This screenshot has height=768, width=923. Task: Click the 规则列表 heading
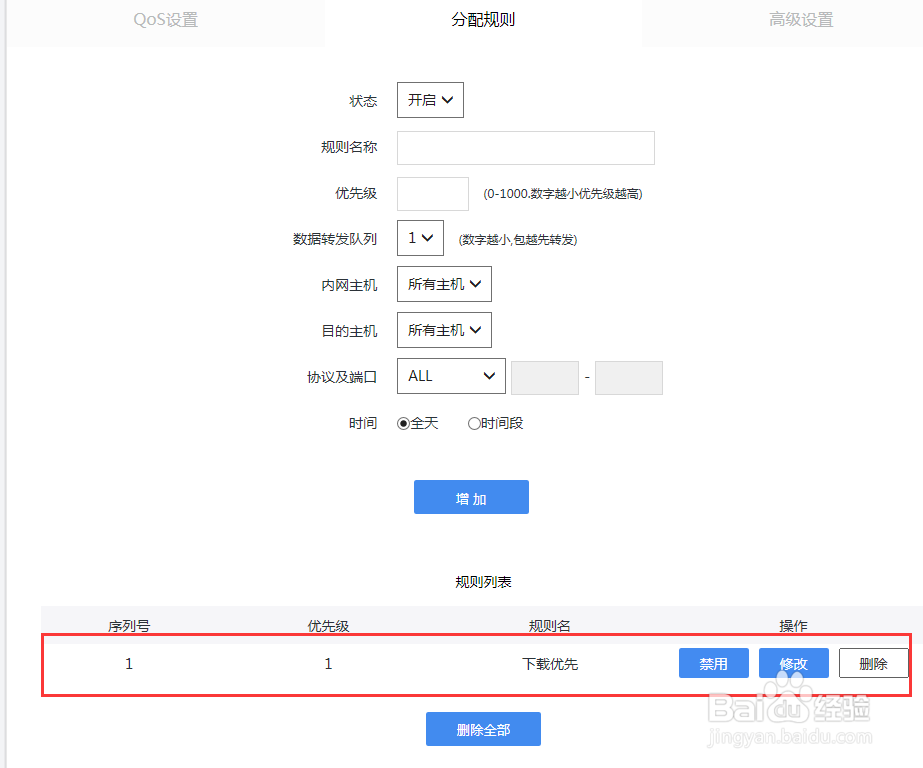point(483,582)
